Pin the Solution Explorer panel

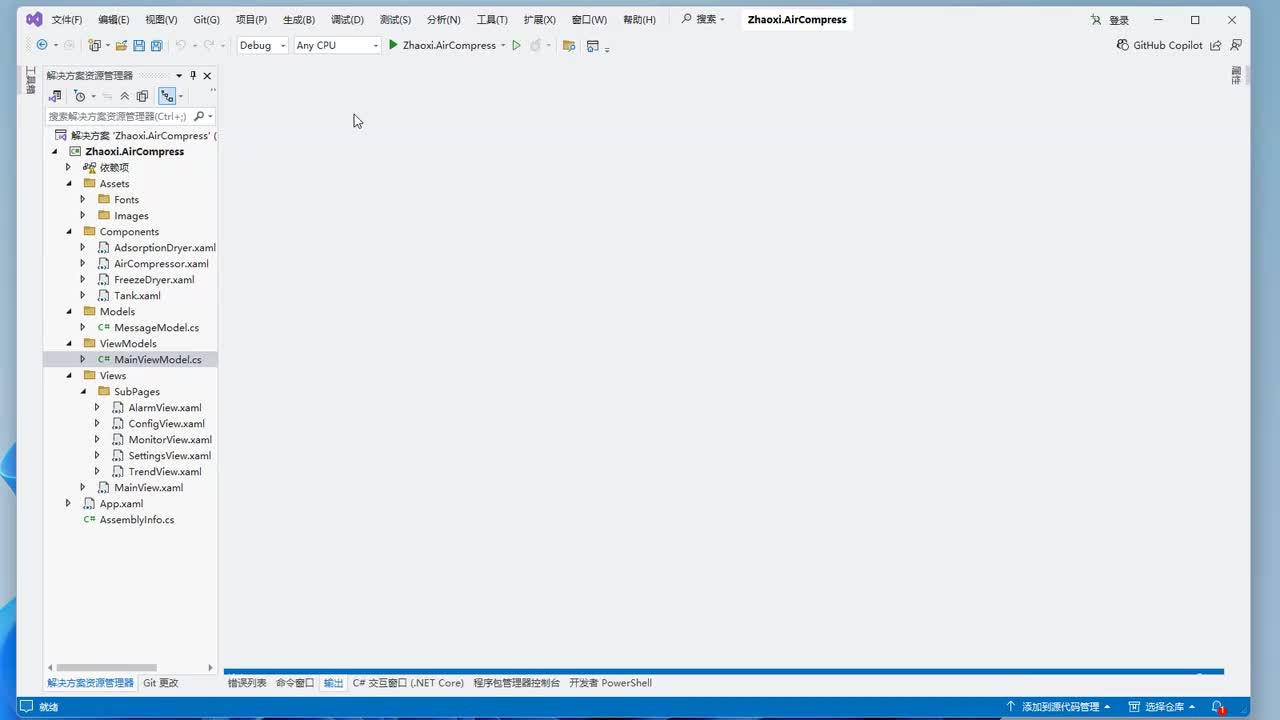tap(194, 75)
